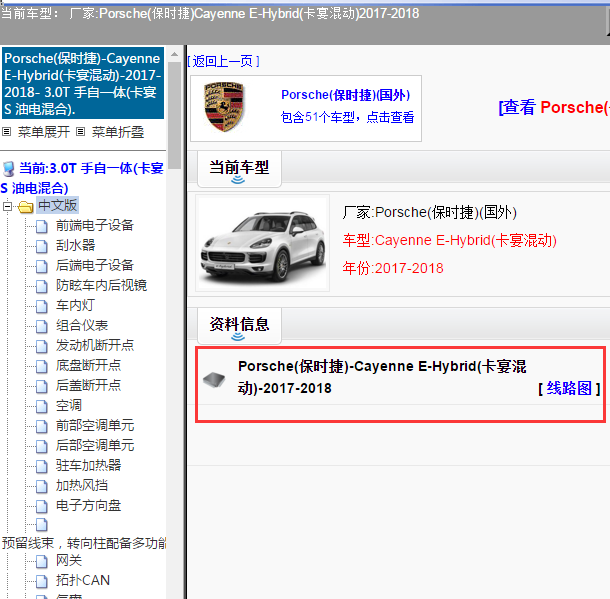The width and height of the screenshot is (610, 599).
Task: Open 驻车加热器 in the tree
Action: click(x=88, y=466)
